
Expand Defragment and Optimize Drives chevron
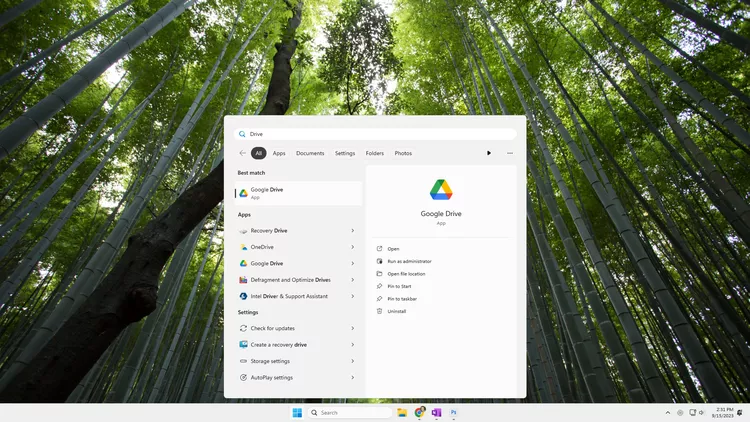(353, 280)
